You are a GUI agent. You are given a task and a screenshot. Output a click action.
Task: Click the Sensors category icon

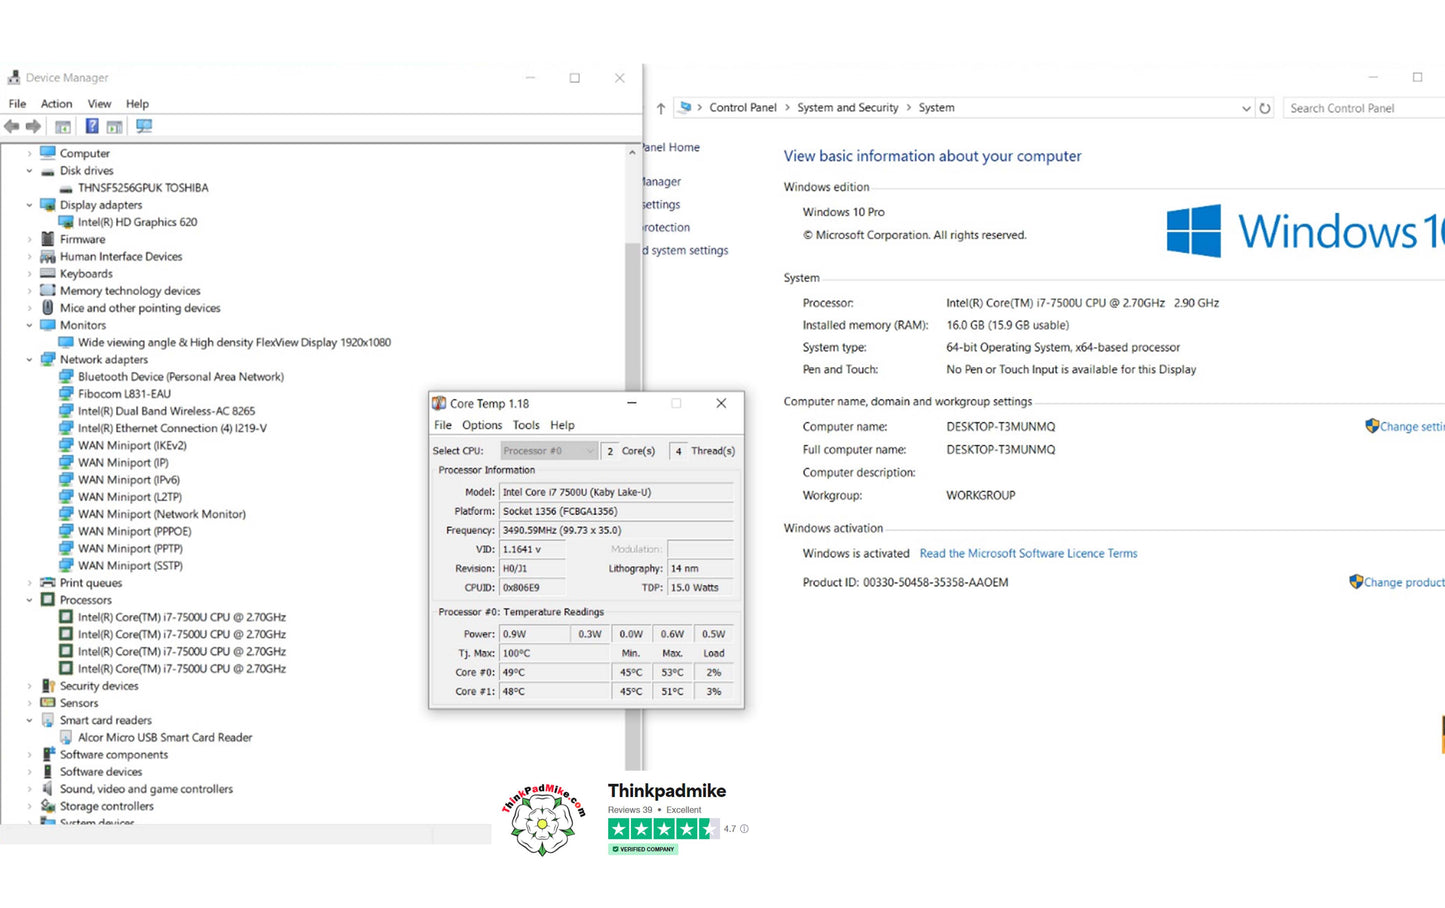point(47,703)
